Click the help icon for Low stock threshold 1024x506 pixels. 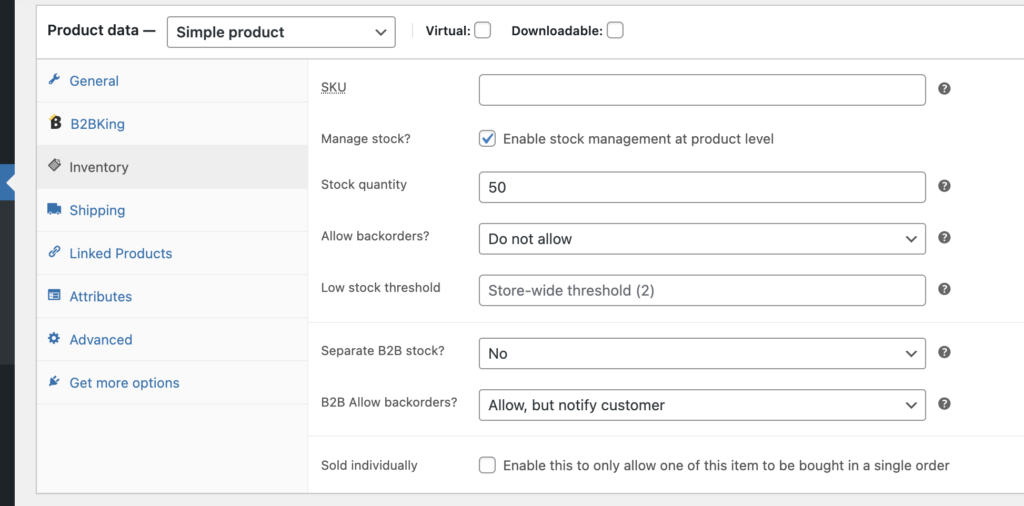[x=944, y=289]
